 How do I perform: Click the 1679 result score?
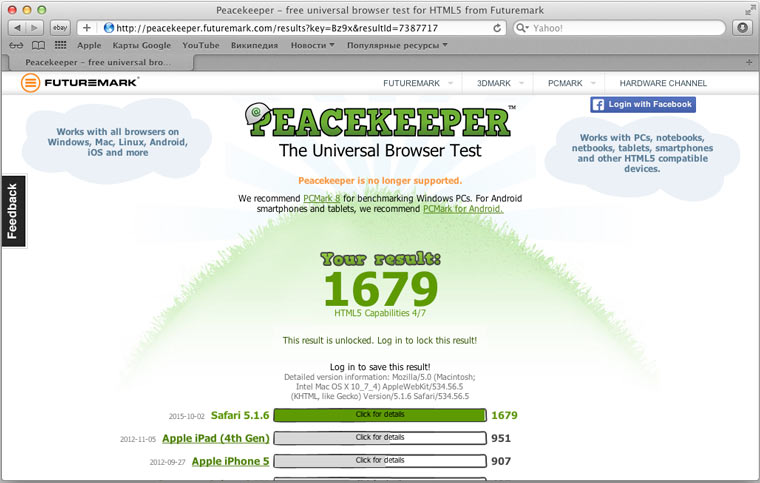coord(381,289)
